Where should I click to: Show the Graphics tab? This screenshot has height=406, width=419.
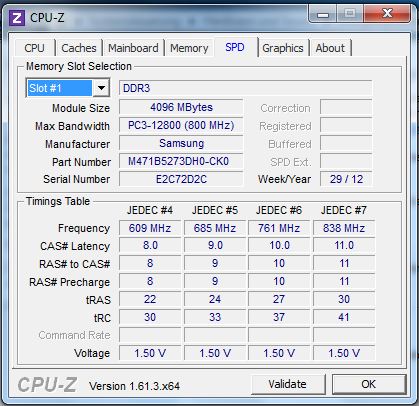click(x=283, y=48)
